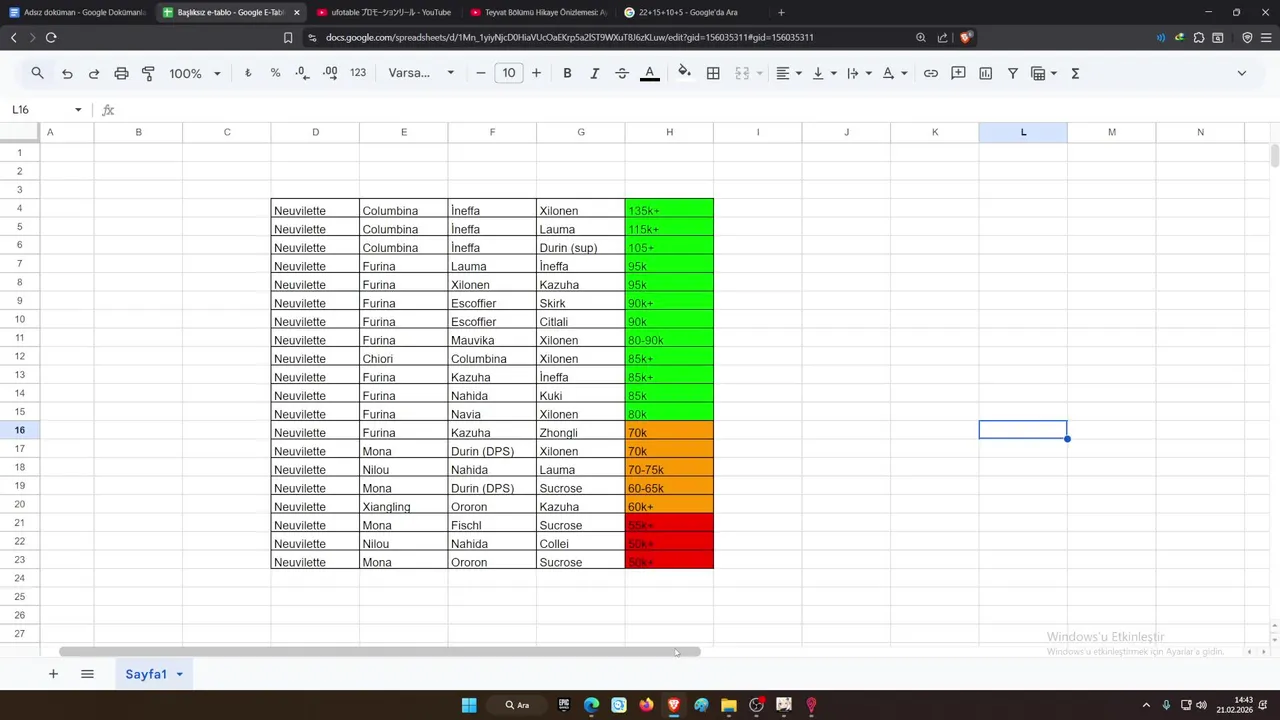The width and height of the screenshot is (1280, 720).
Task: Go back to the previous page
Action: click(13, 37)
